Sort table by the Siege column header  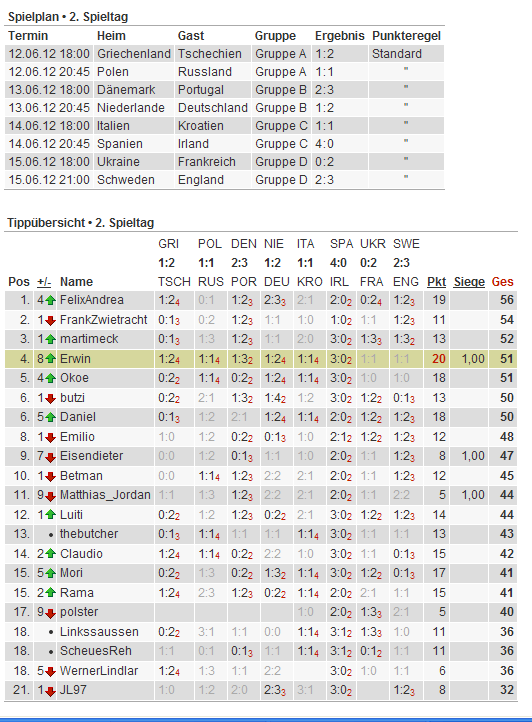469,282
